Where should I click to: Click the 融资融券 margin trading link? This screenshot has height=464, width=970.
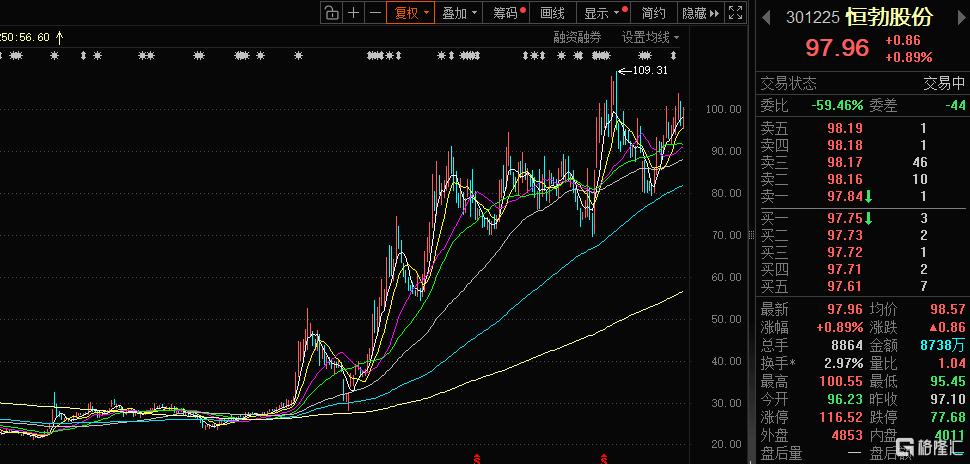point(578,37)
